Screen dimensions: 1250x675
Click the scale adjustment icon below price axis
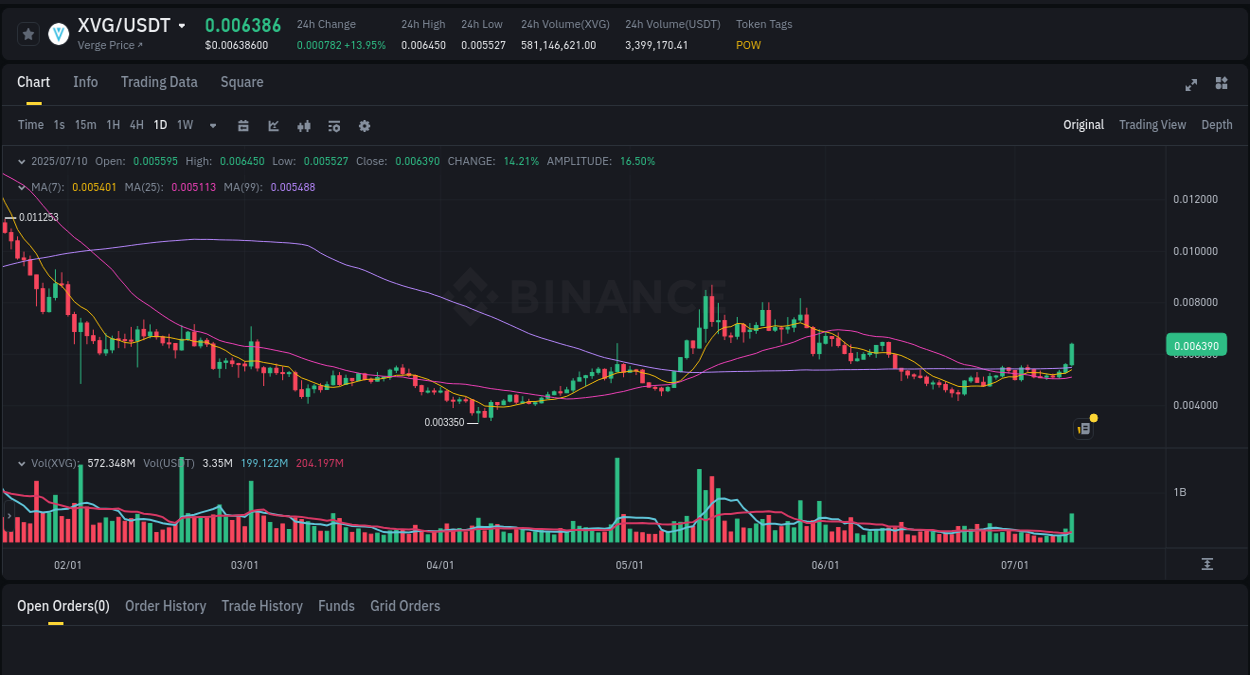[1208, 564]
